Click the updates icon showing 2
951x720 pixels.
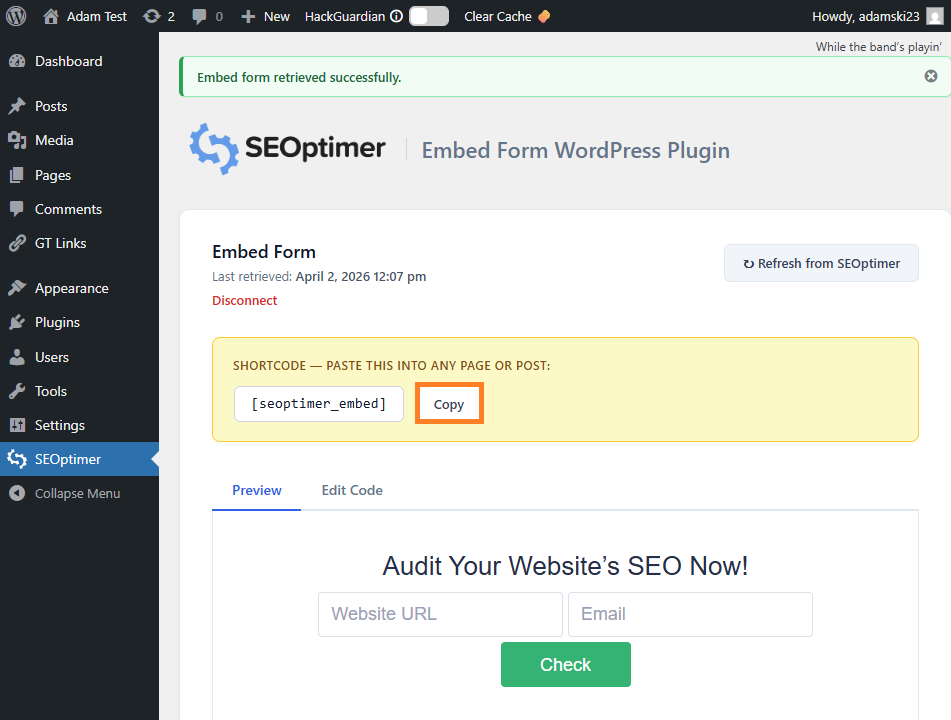151,16
